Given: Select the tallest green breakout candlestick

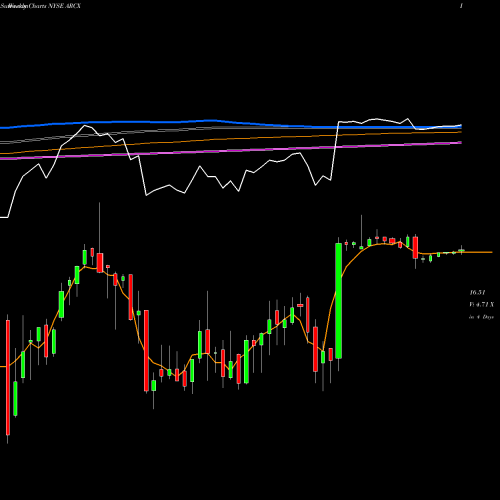Looking at the screenshot, I should 339,301.
